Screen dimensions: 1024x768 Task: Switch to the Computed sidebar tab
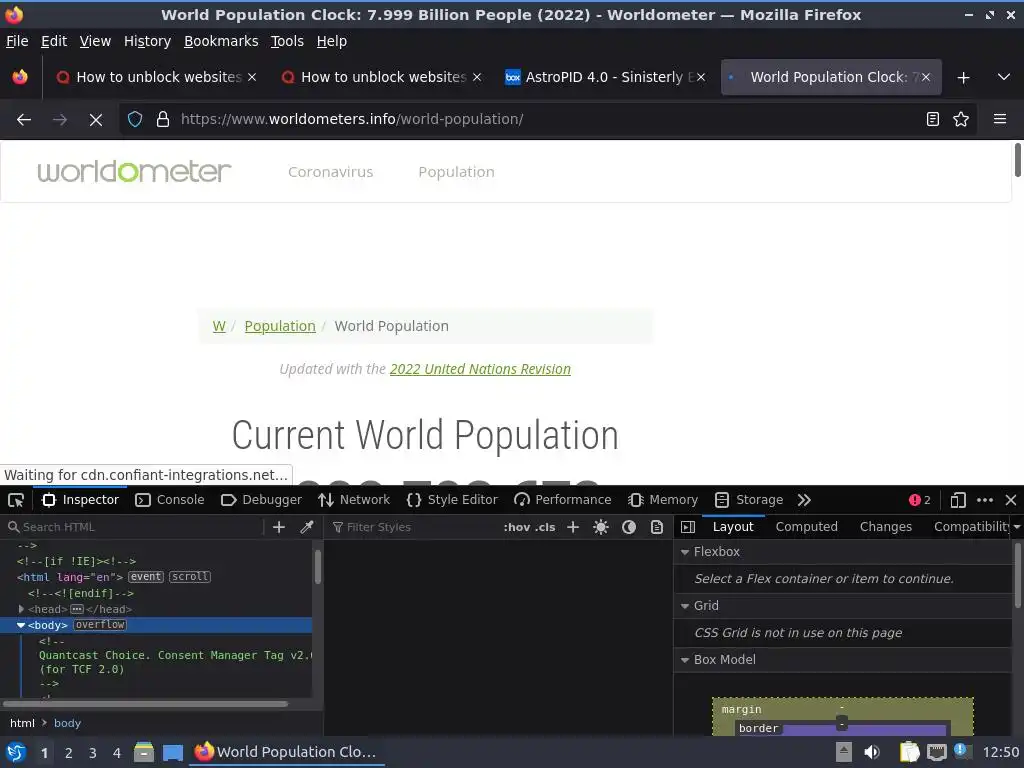(807, 527)
